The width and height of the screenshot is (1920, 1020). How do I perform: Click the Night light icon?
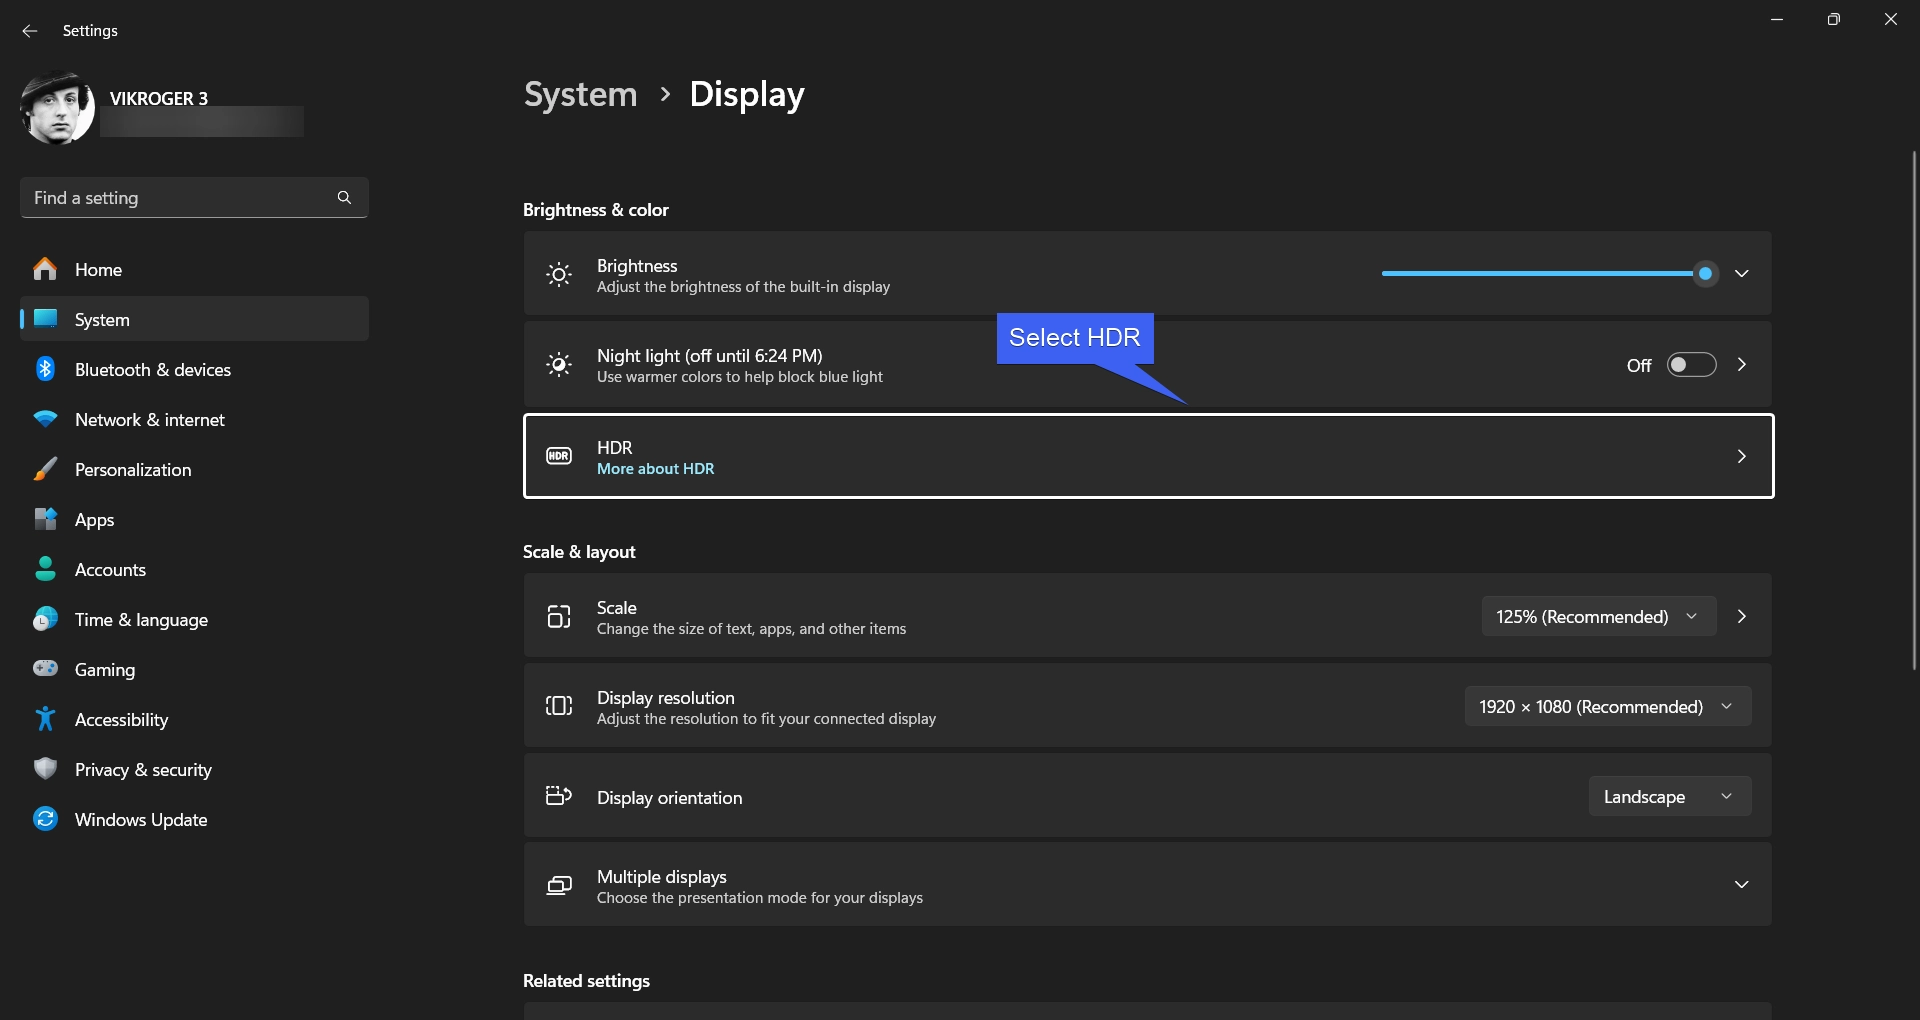pyautogui.click(x=559, y=365)
